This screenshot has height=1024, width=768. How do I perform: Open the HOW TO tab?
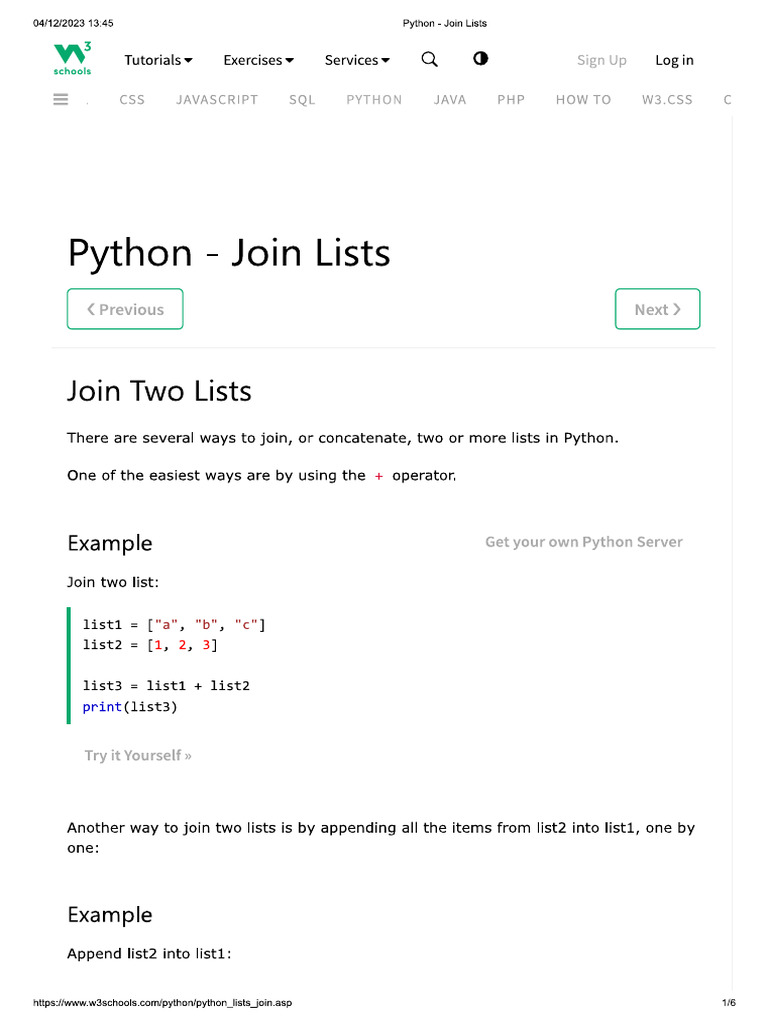pos(583,100)
